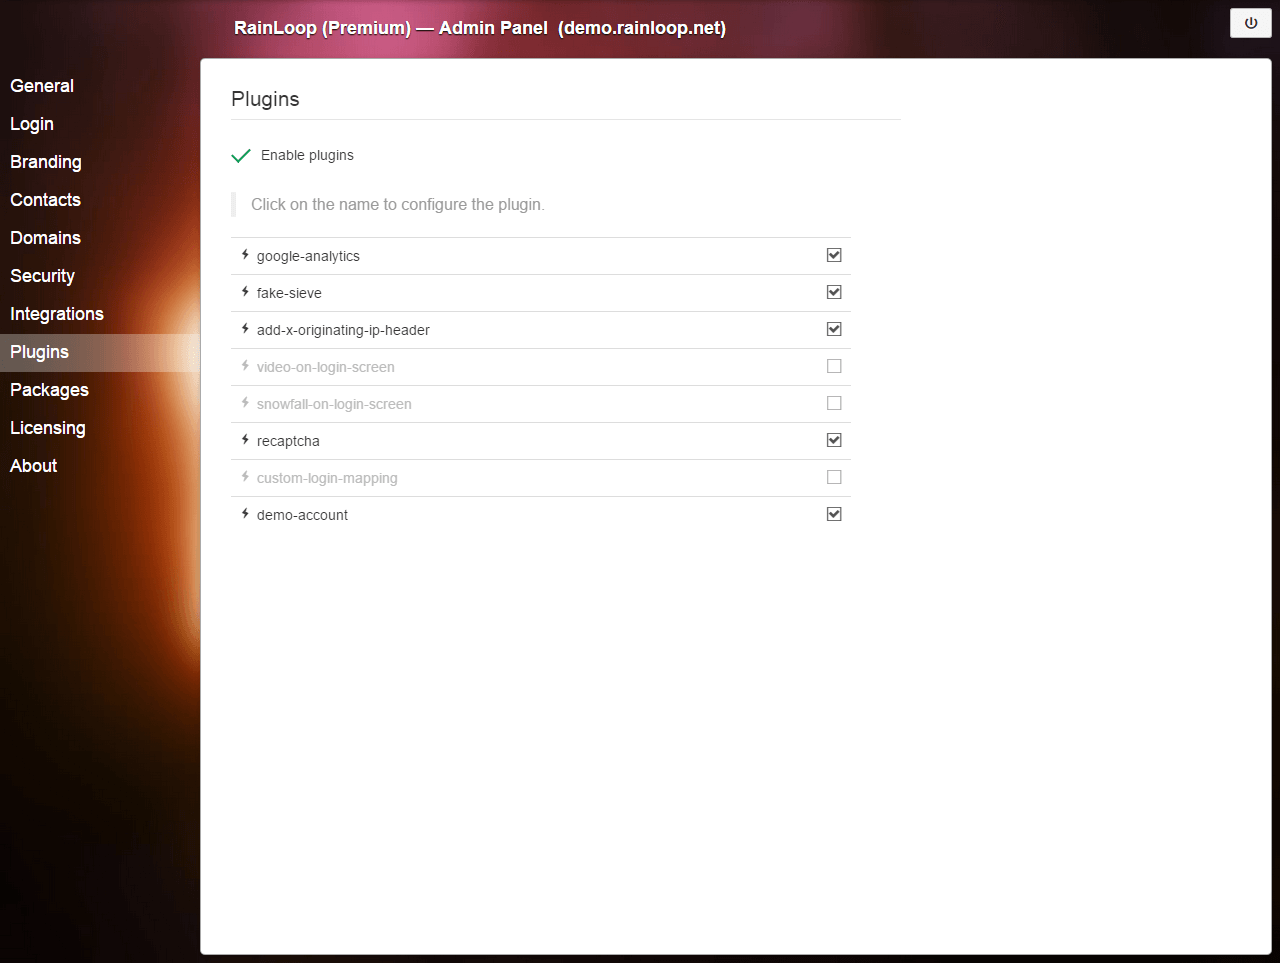Open the General settings section
The height and width of the screenshot is (963, 1280).
(42, 86)
